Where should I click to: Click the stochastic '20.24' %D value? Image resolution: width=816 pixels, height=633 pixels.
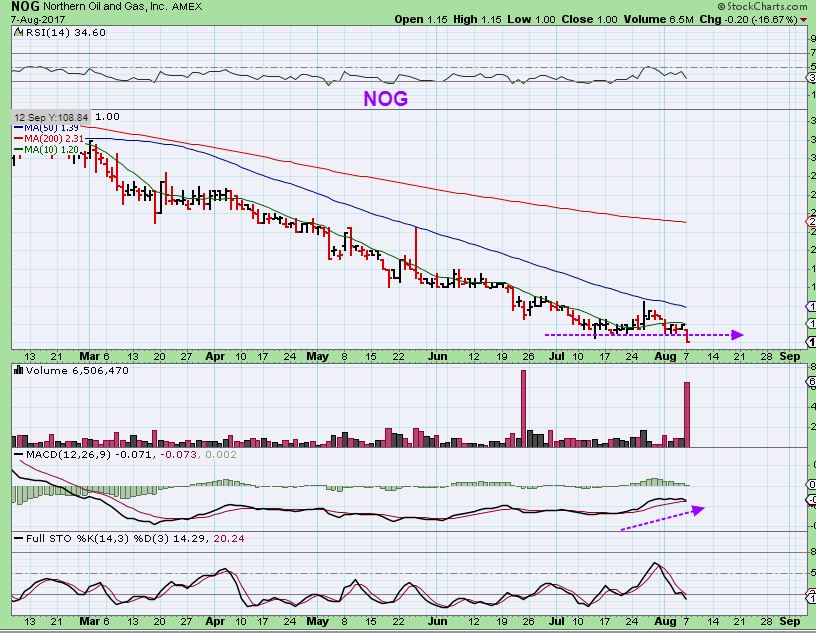[x=228, y=538]
